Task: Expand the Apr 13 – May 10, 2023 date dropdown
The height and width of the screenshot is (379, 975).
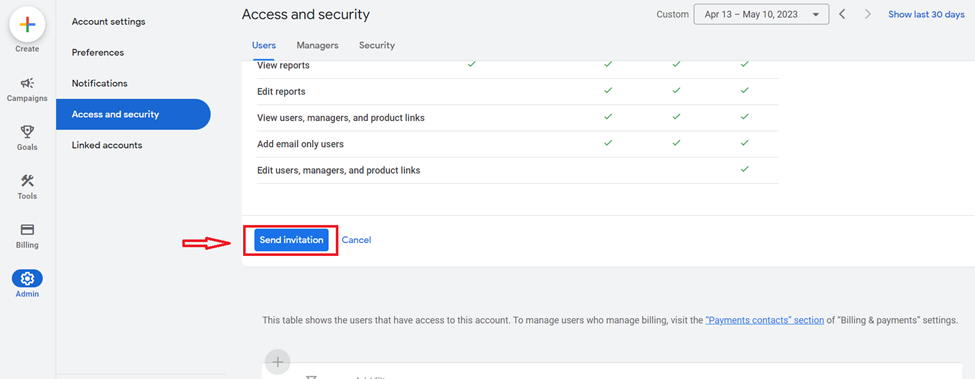Action: tap(761, 14)
